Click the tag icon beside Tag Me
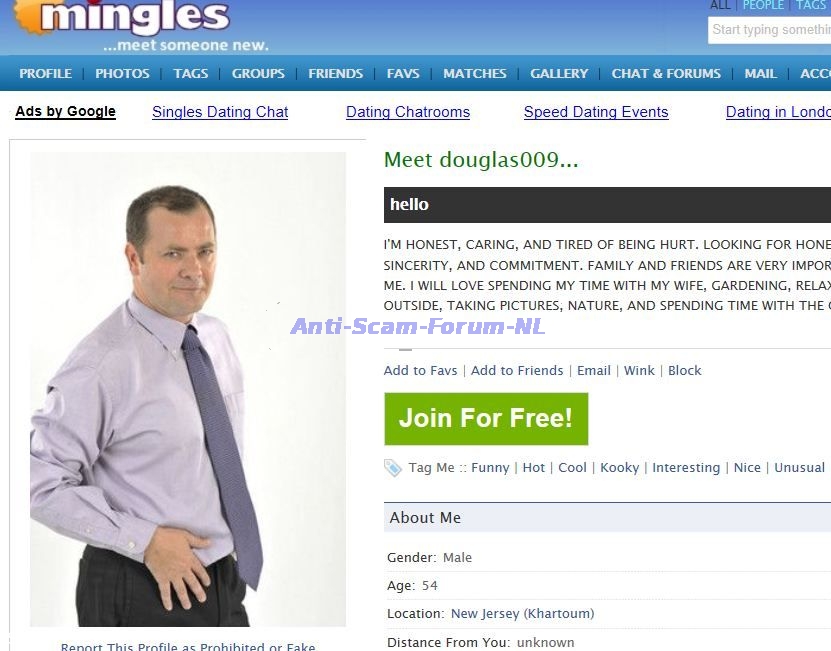The image size is (831, 651). [x=393, y=468]
